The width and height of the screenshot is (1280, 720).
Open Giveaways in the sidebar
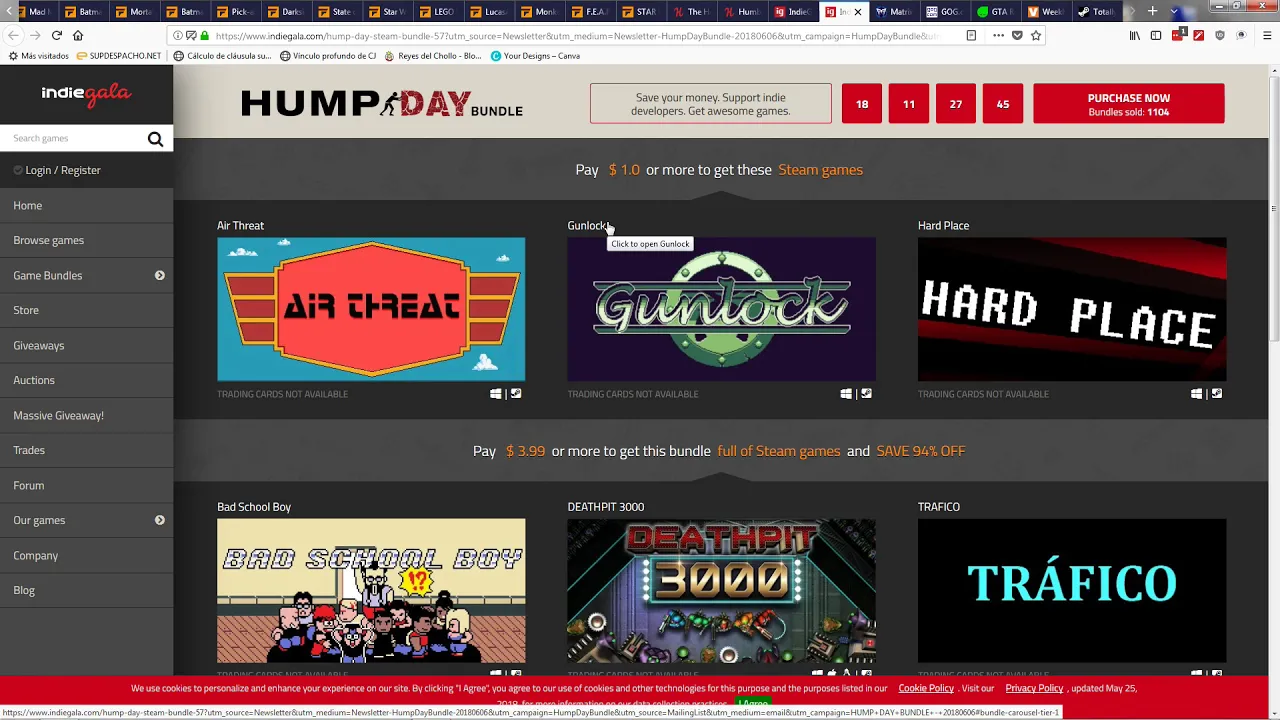point(39,345)
